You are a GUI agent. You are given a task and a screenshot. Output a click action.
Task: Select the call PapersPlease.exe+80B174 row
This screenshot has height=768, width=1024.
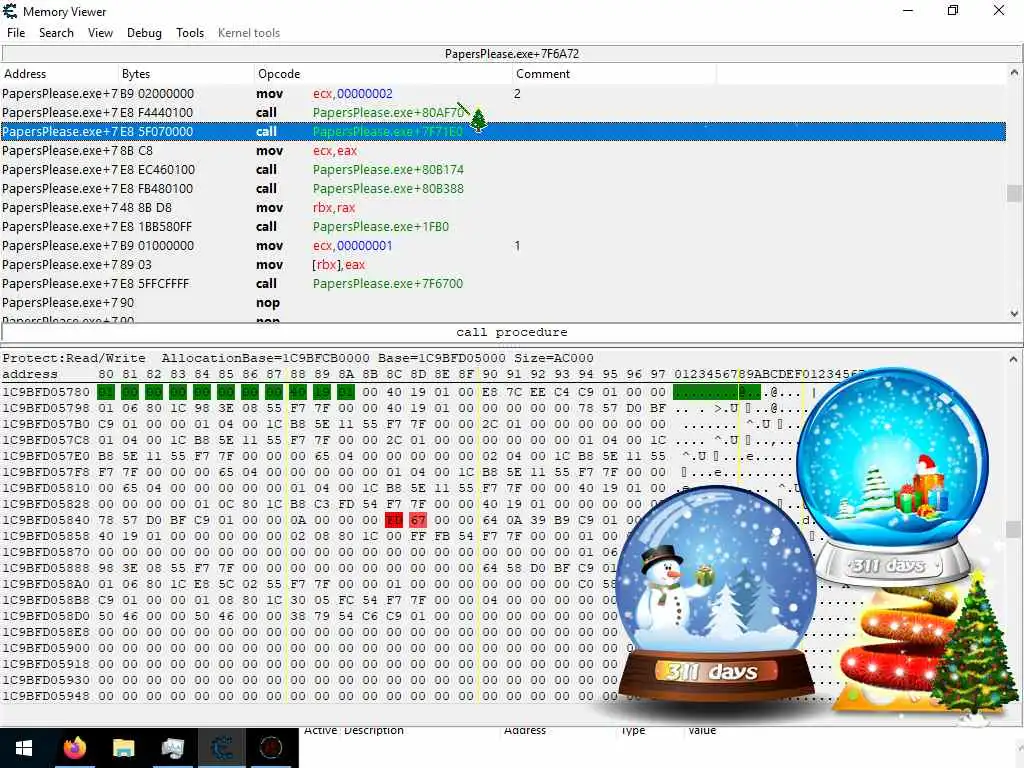click(x=503, y=169)
